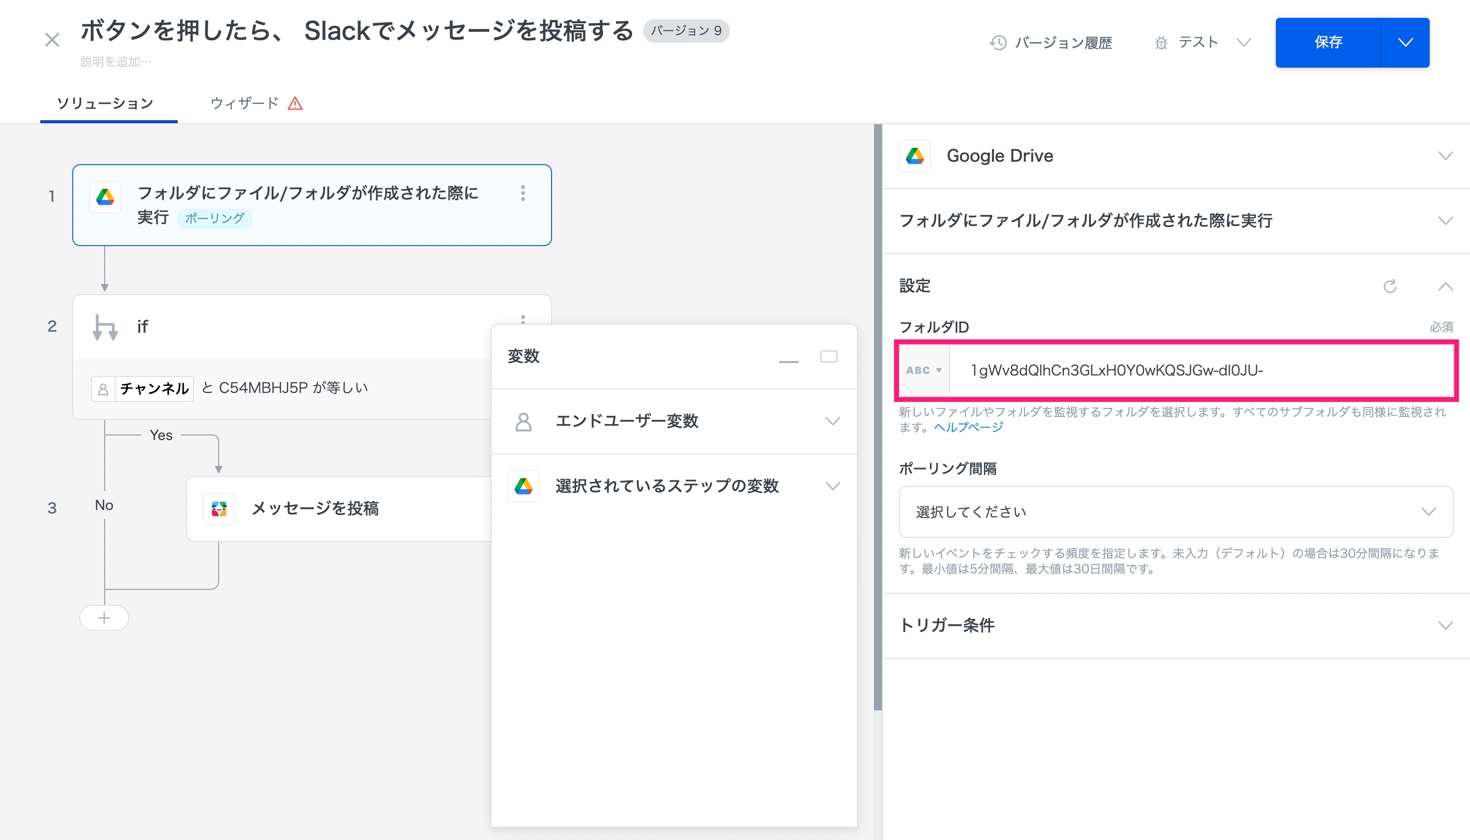
Task: Open the three-dot menu on if step
Action: [x=523, y=318]
